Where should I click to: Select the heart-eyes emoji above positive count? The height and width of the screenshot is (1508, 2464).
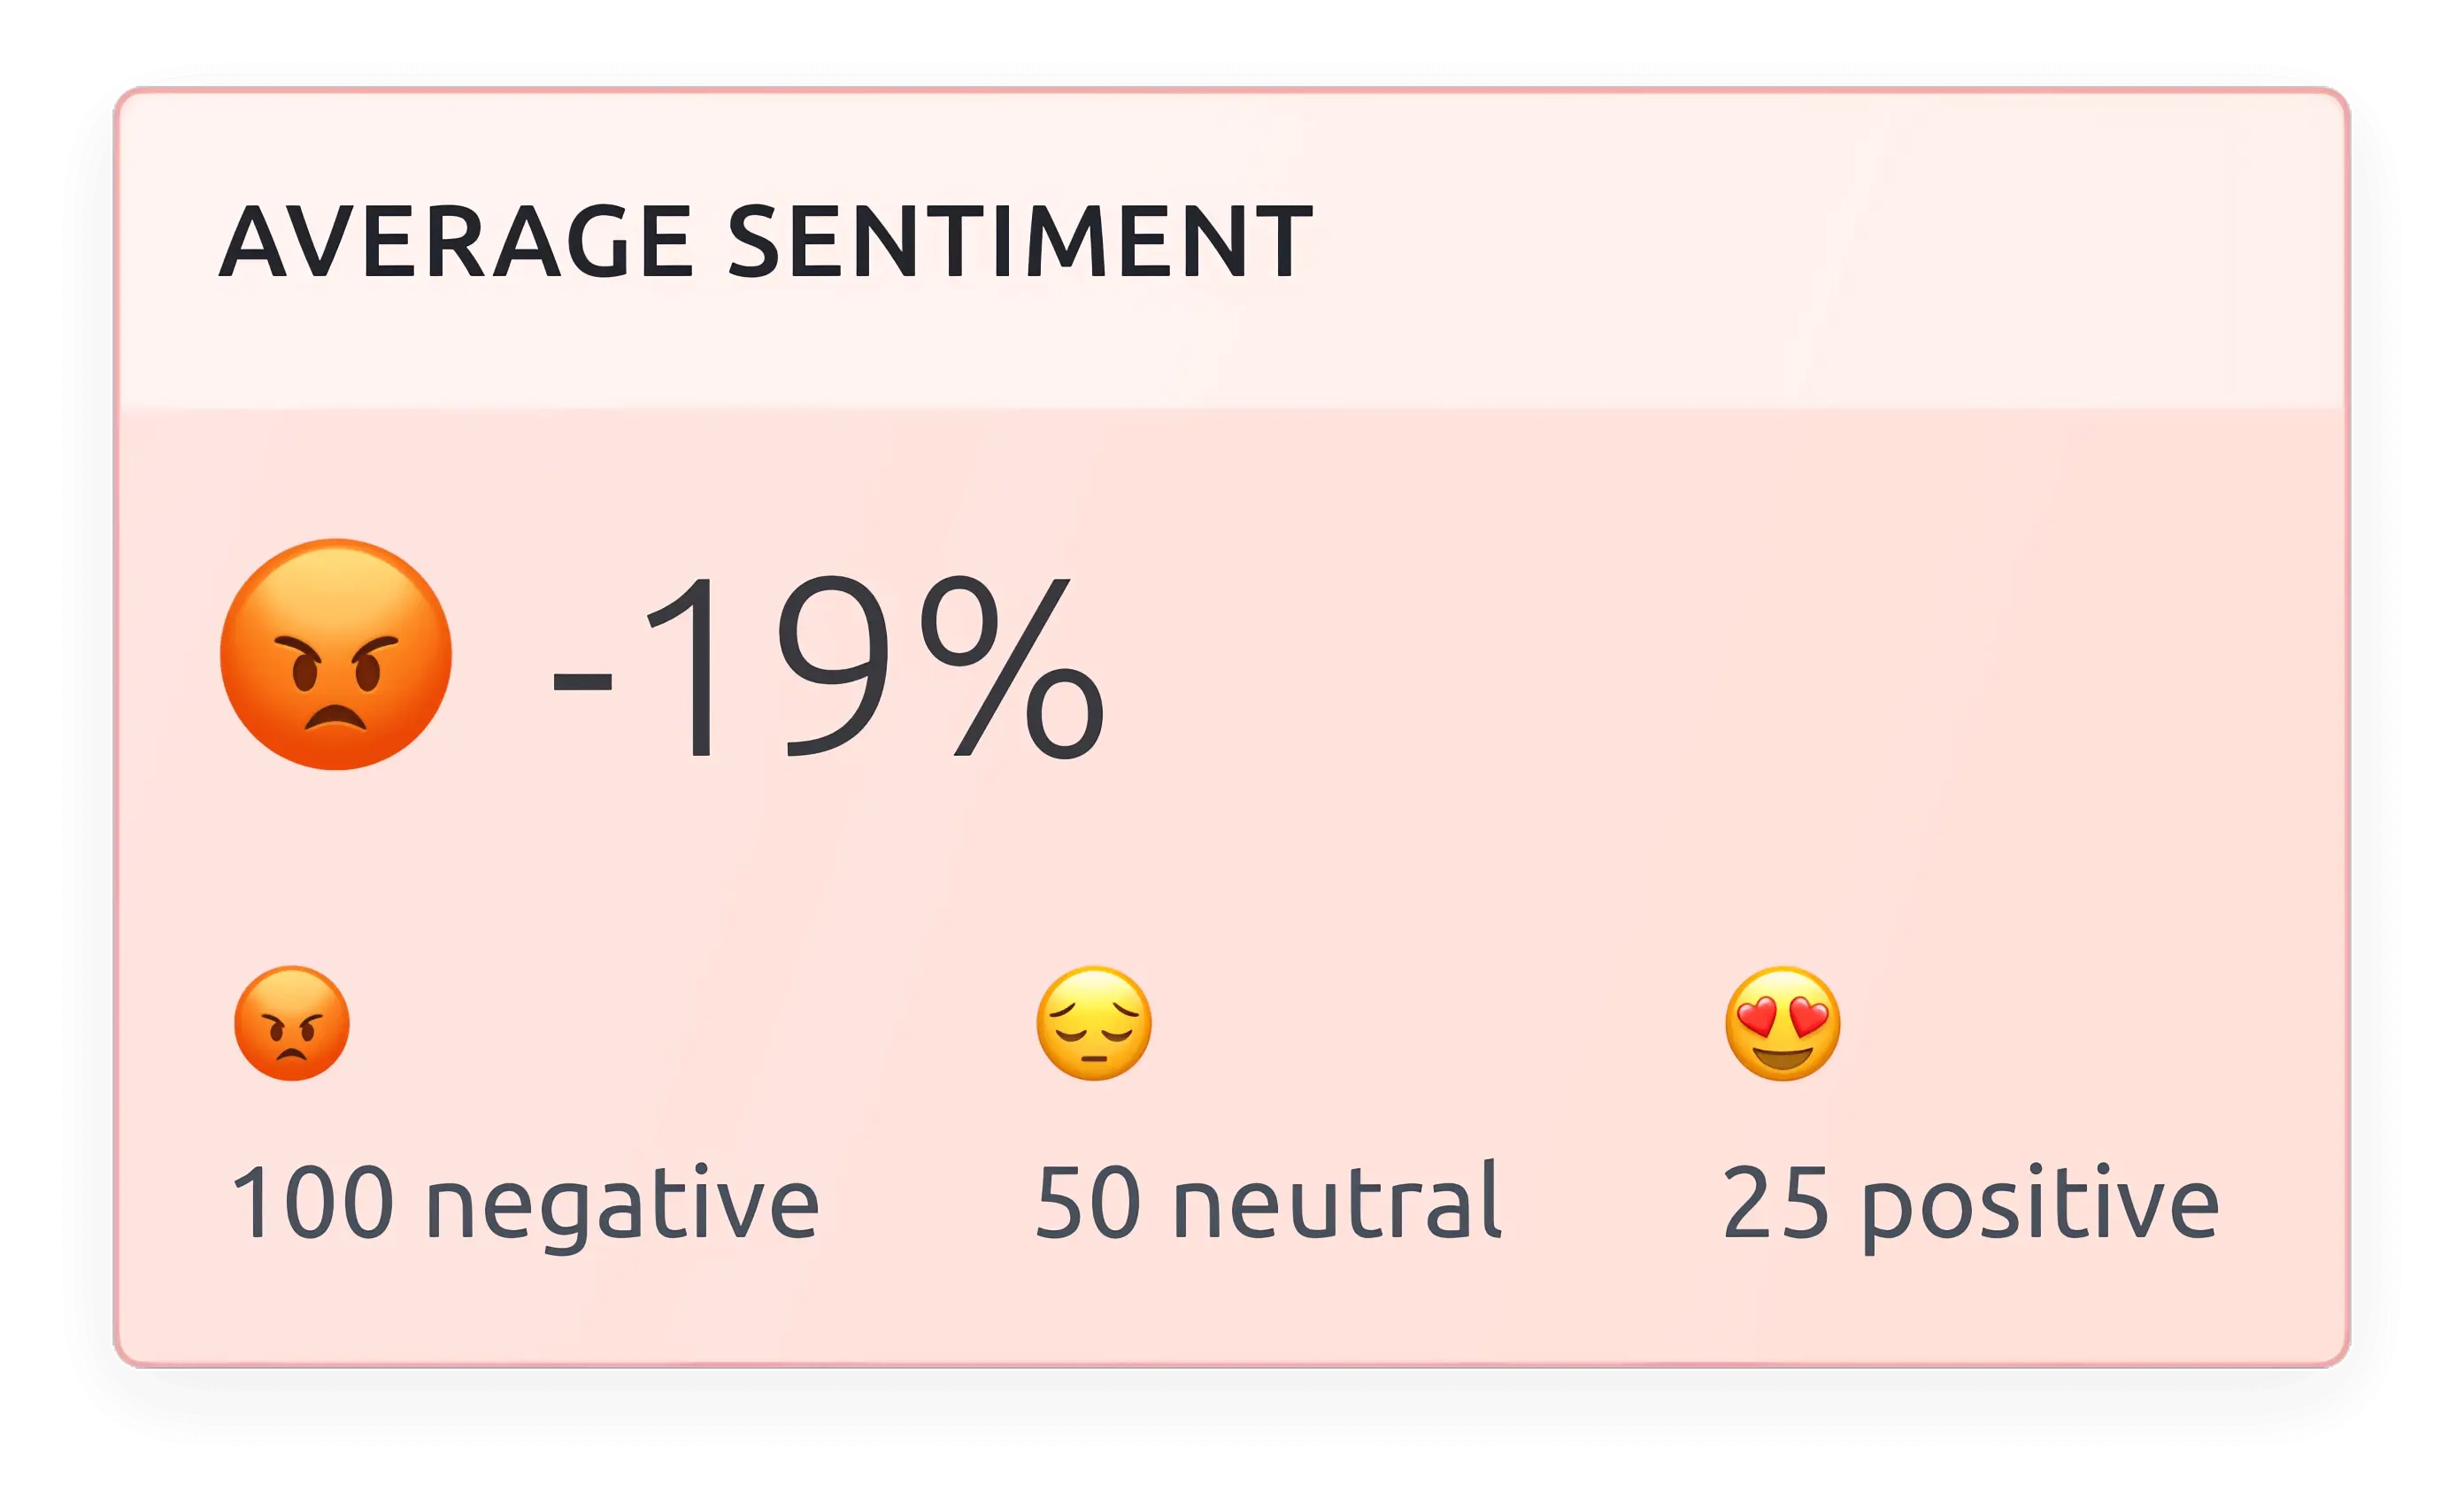[1783, 1023]
